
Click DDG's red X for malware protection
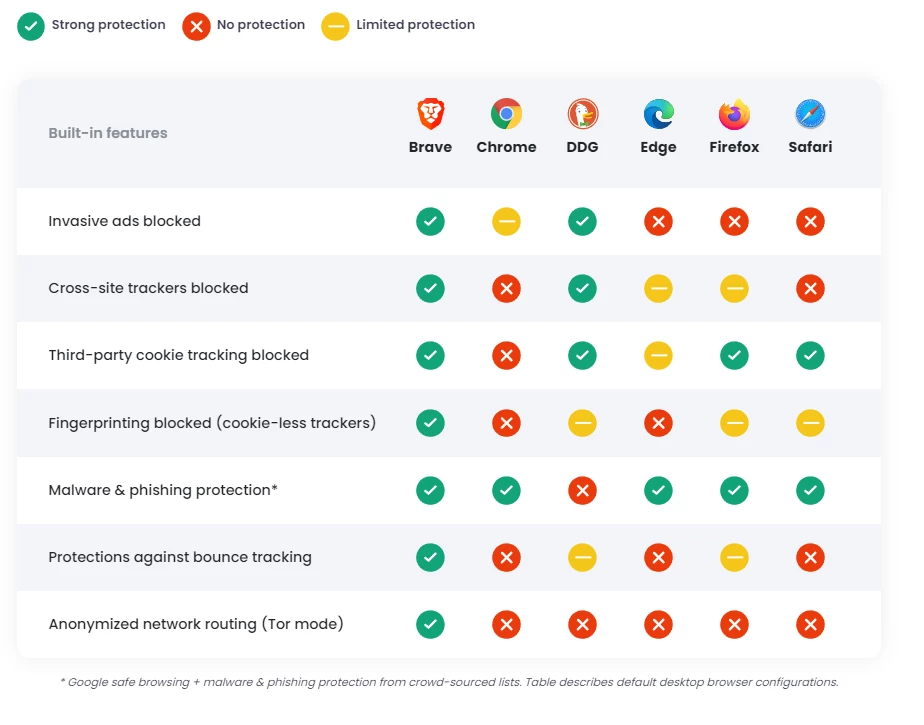[x=582, y=491]
